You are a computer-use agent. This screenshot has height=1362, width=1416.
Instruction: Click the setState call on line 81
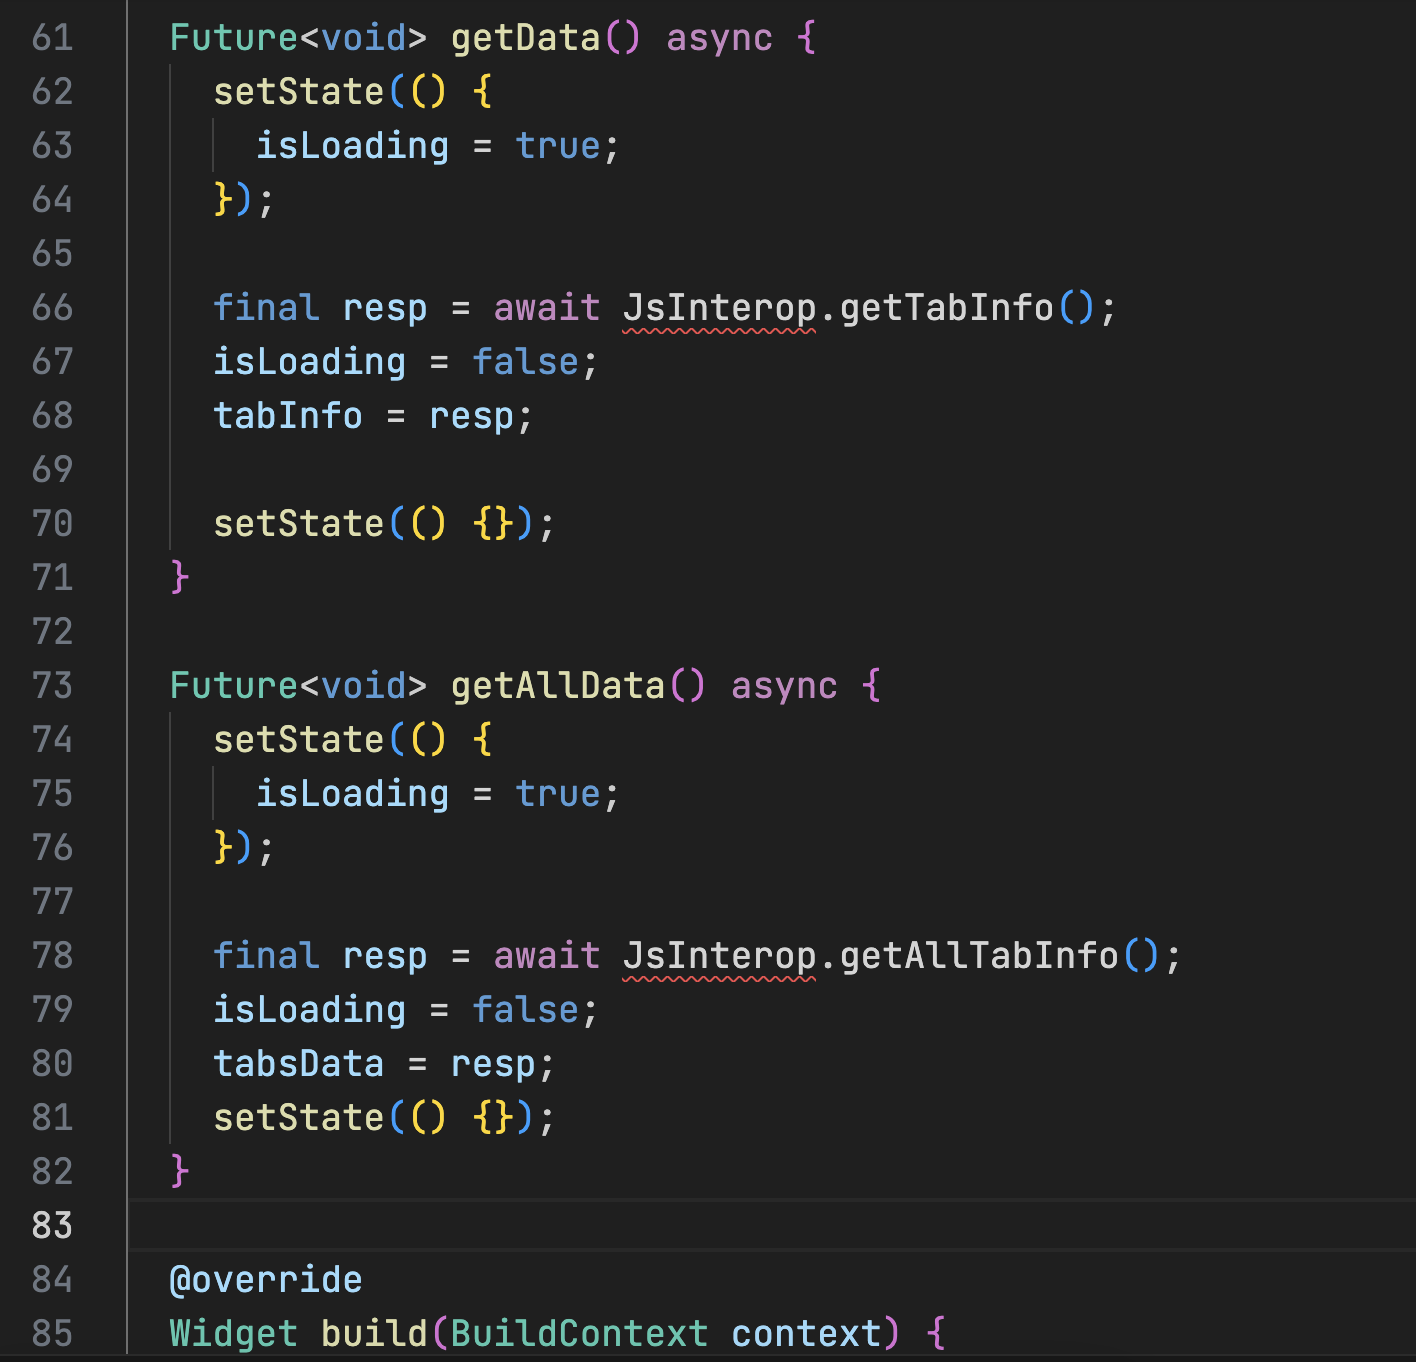point(298,1118)
